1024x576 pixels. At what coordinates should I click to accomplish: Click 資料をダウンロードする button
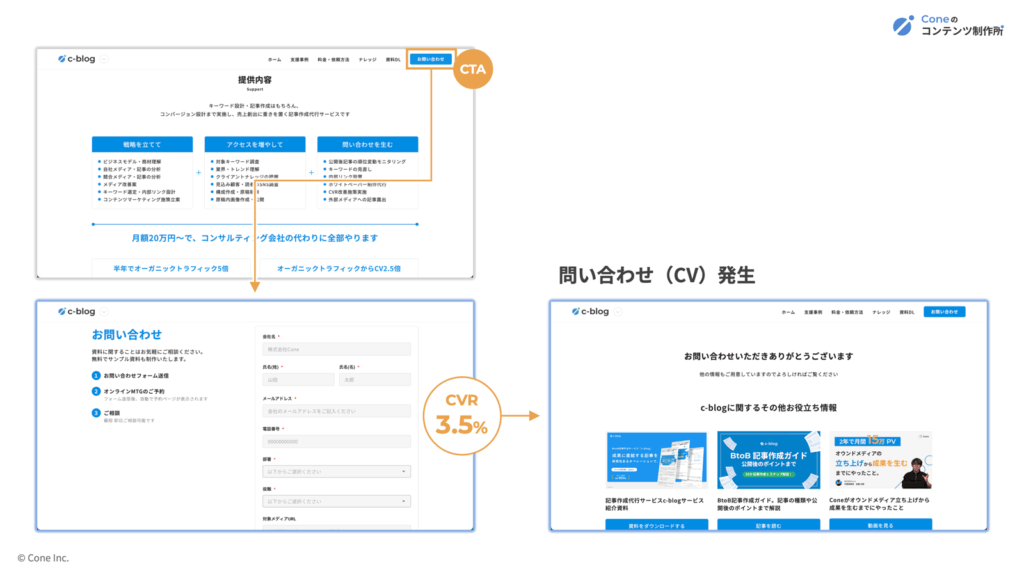coord(656,525)
